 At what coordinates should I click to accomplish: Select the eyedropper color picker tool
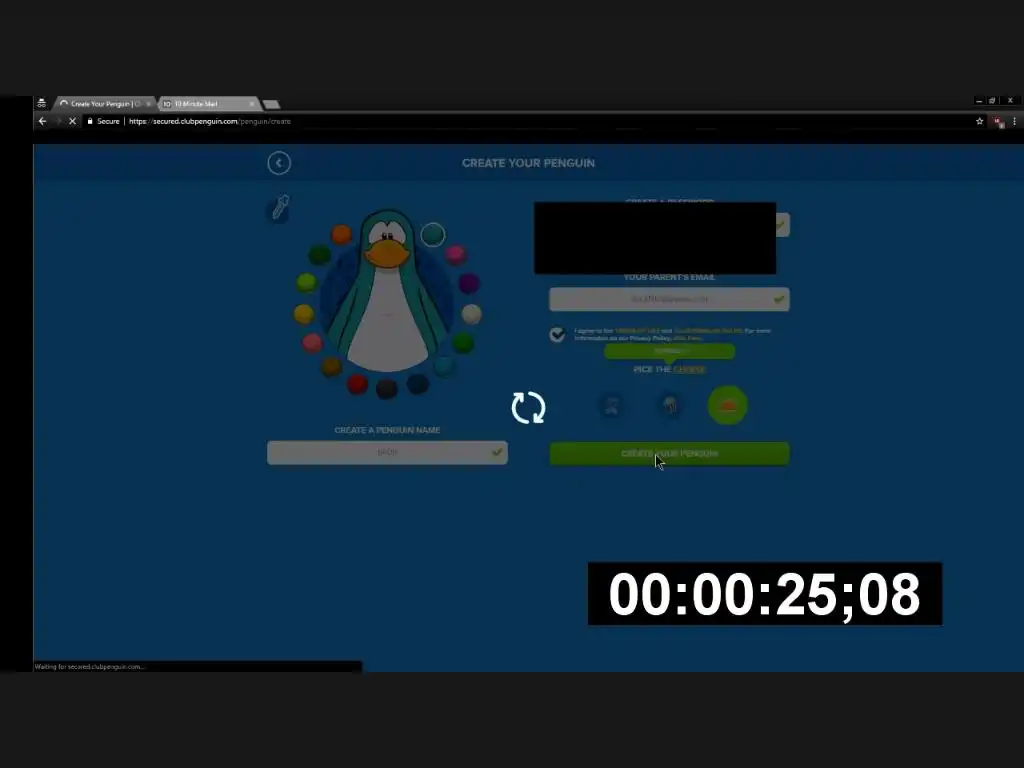pos(280,208)
